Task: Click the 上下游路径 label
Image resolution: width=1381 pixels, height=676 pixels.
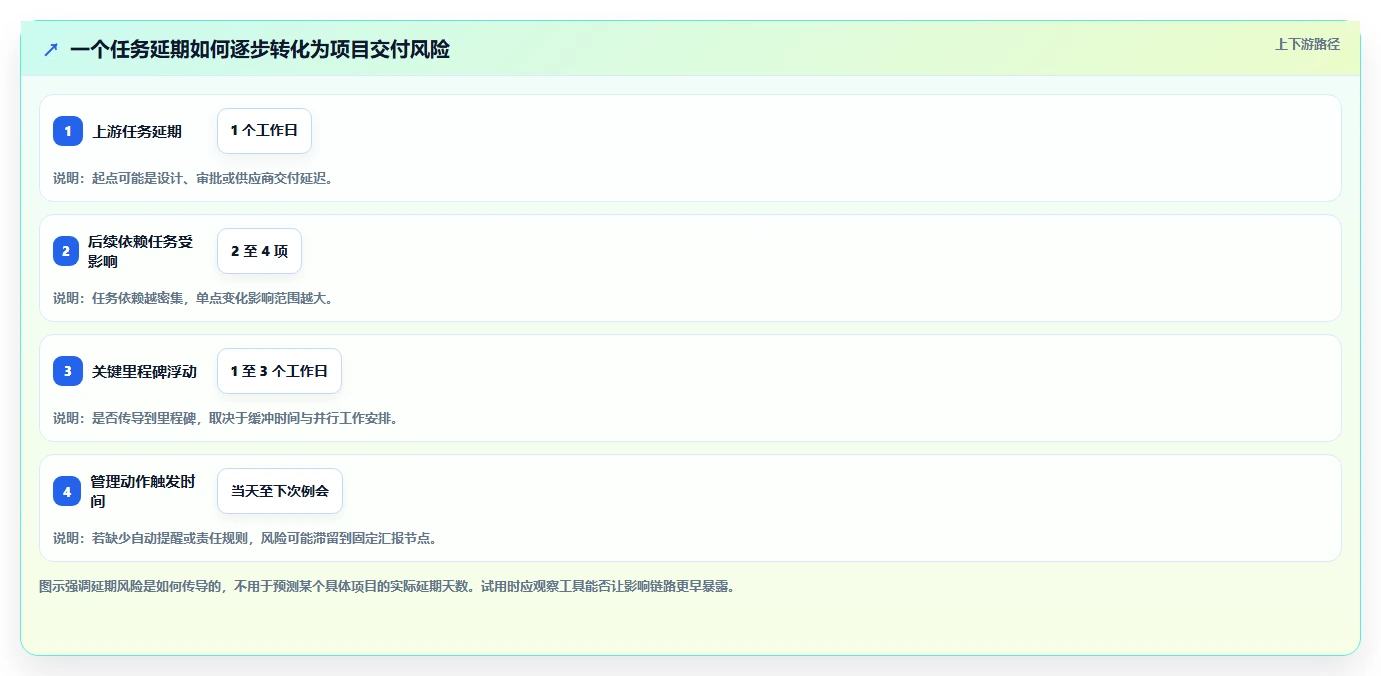Action: click(1307, 44)
